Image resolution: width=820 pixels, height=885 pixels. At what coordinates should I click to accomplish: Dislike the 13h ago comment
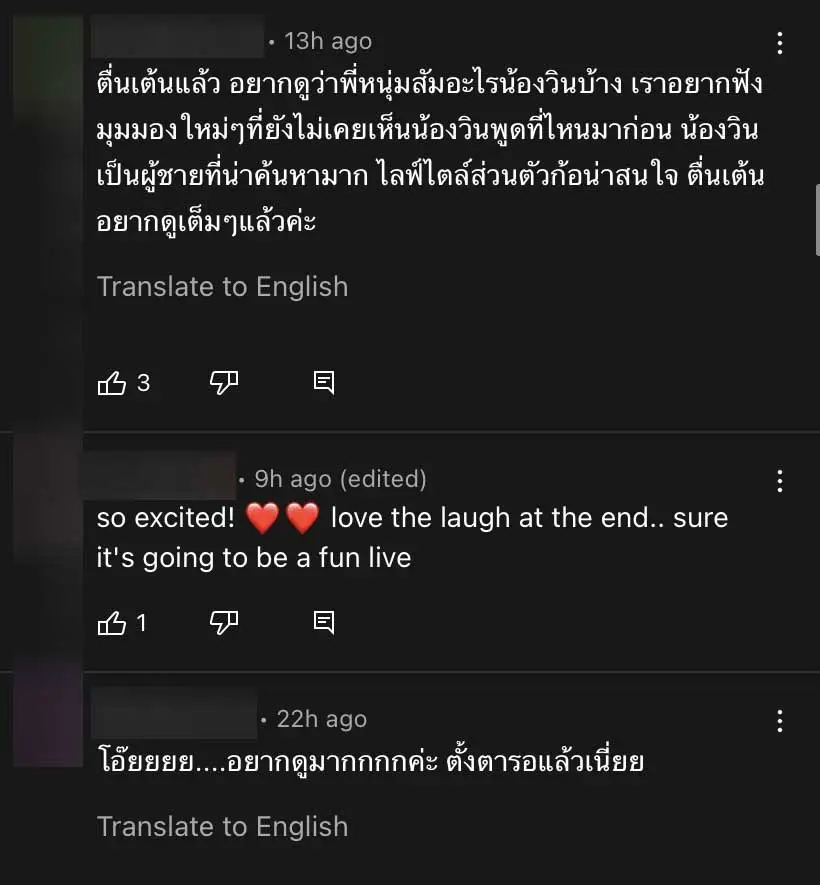pos(224,383)
